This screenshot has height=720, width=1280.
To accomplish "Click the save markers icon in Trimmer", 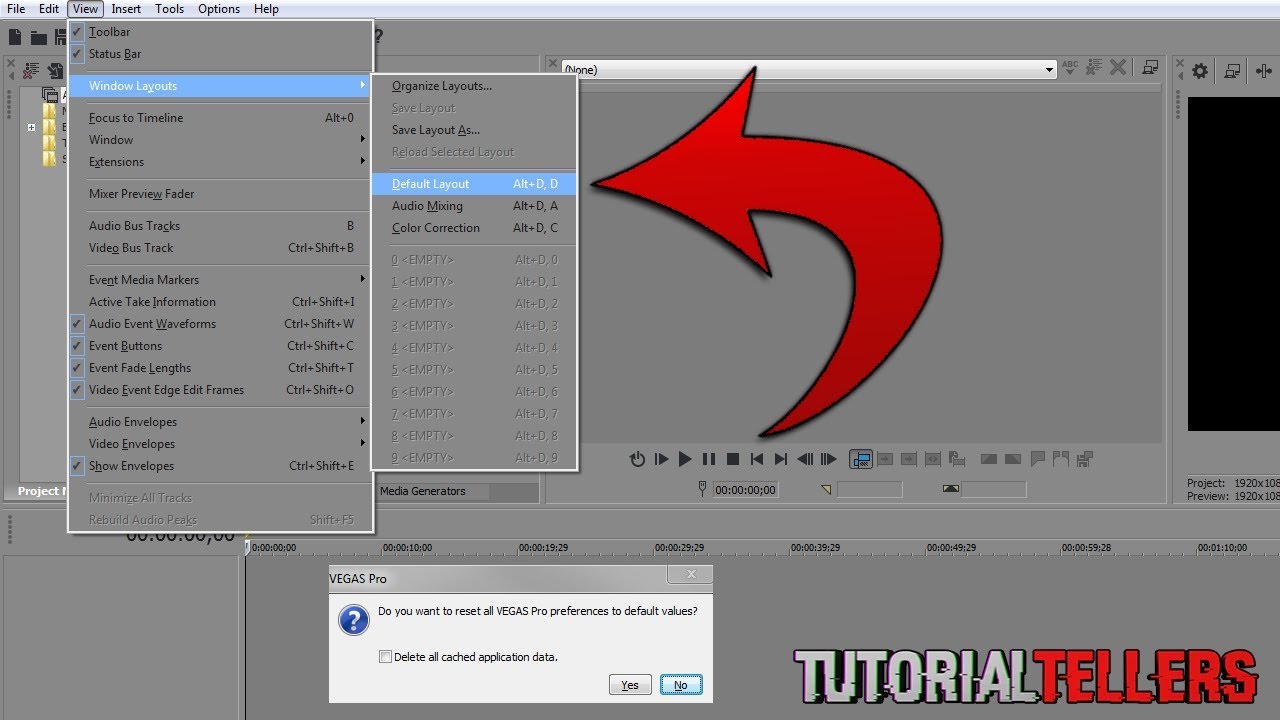I will click(x=1085, y=459).
